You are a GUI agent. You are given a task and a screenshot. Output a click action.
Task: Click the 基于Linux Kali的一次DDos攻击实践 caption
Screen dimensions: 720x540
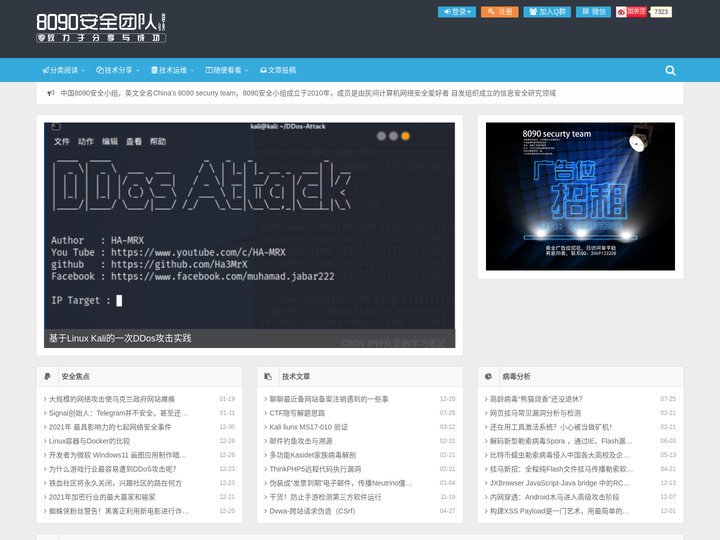[120, 338]
